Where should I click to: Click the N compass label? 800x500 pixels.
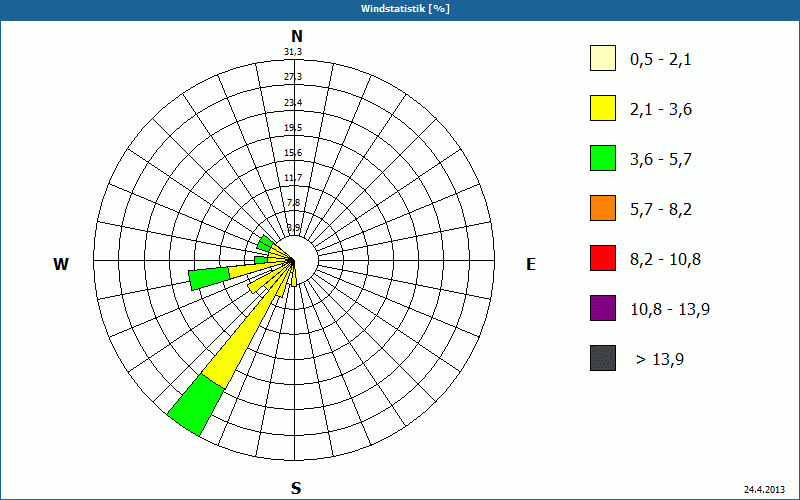pos(297,36)
